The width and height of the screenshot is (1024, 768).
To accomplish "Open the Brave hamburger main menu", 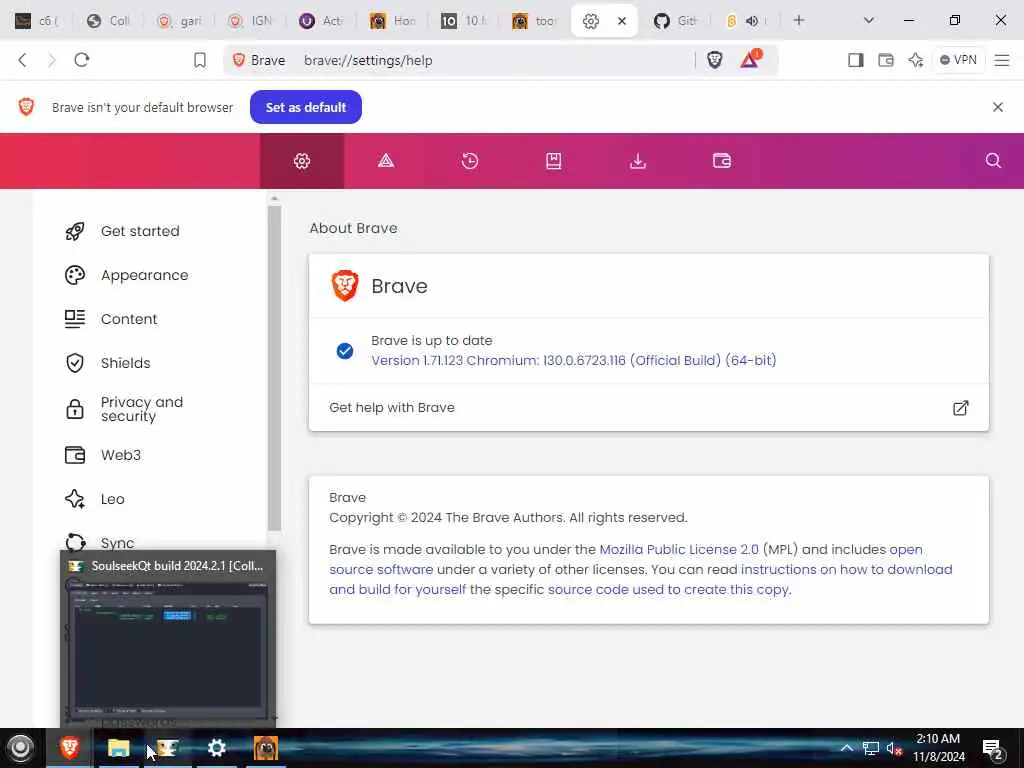I will point(1002,60).
